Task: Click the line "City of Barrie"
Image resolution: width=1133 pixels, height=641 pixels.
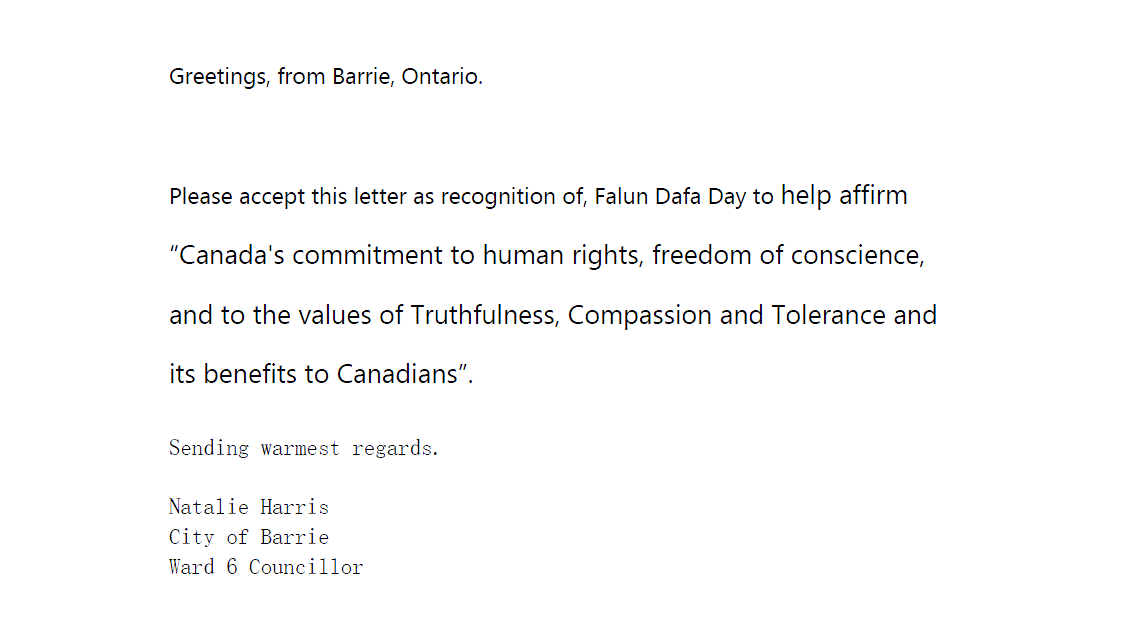Action: click(x=248, y=537)
